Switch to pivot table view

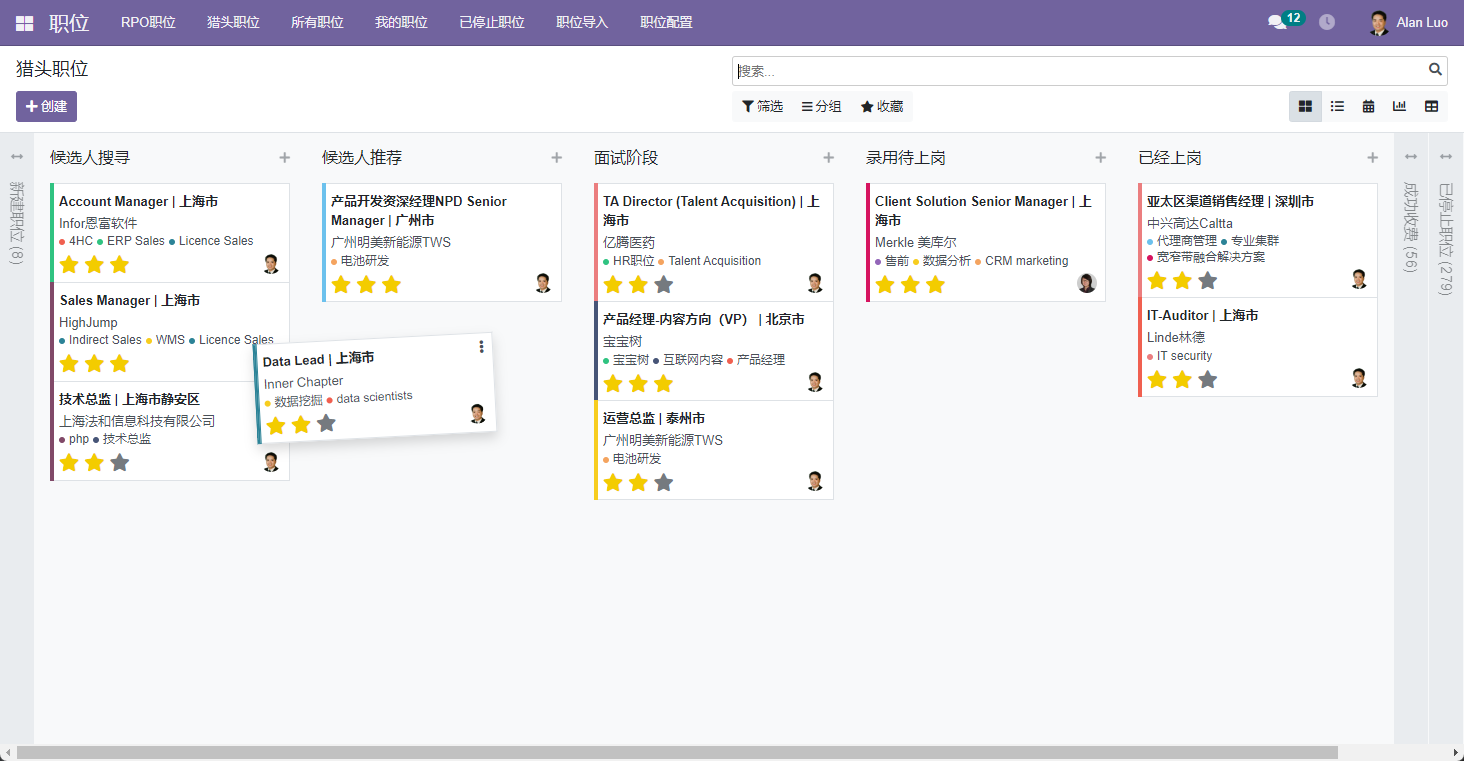pos(1431,106)
